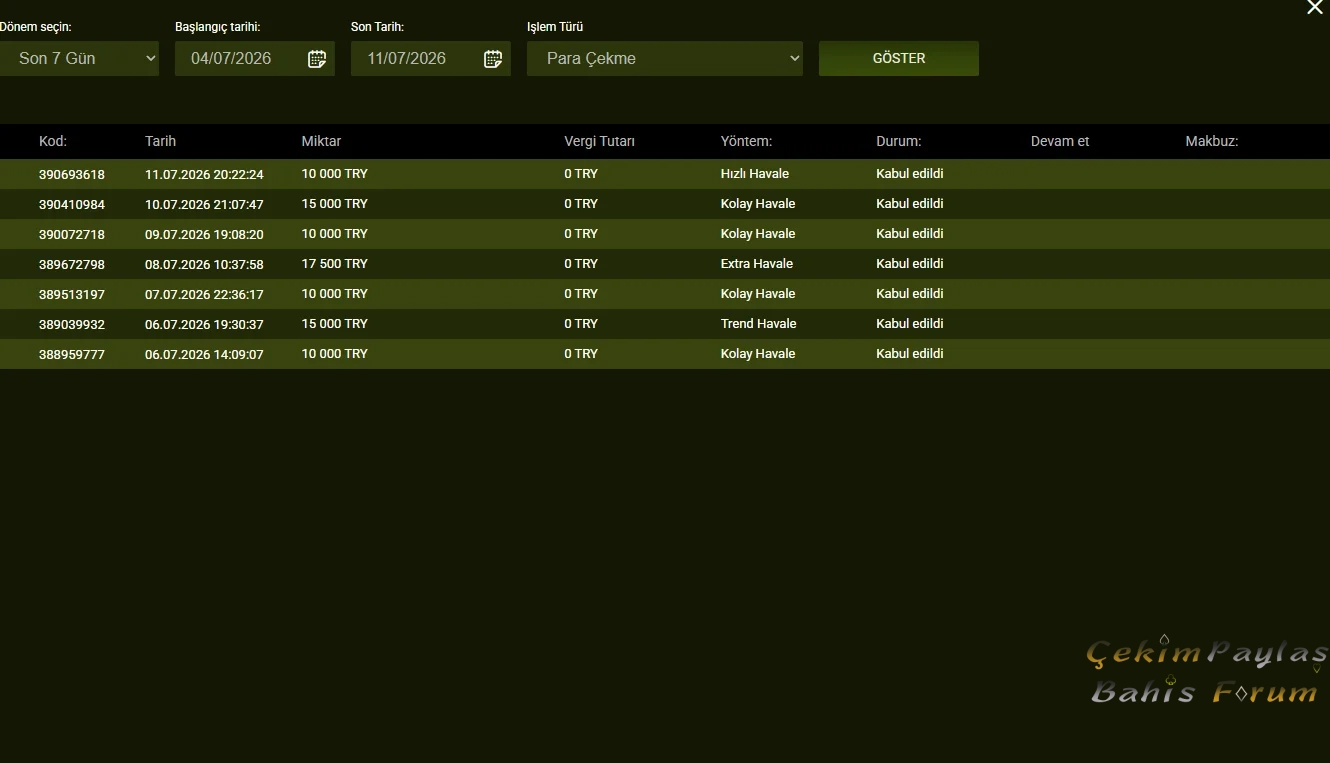Image resolution: width=1330 pixels, height=763 pixels.
Task: Edit the start date field 04/07/2026
Action: click(x=255, y=58)
